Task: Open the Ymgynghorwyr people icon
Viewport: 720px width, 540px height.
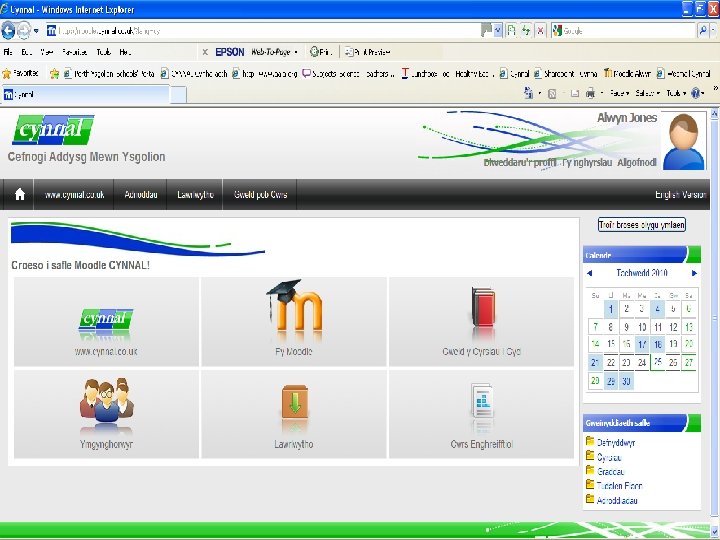Action: 107,399
